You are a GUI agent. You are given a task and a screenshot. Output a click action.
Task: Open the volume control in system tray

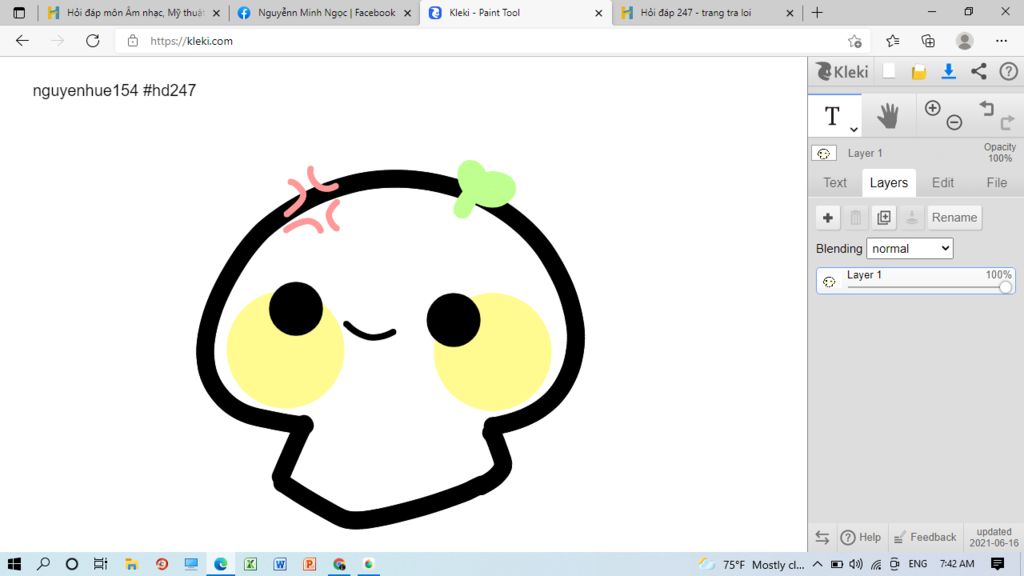click(856, 564)
